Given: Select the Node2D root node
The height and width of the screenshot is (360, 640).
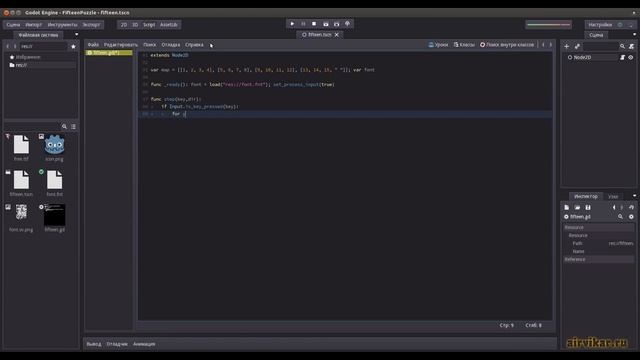Looking at the screenshot, I should [582, 58].
